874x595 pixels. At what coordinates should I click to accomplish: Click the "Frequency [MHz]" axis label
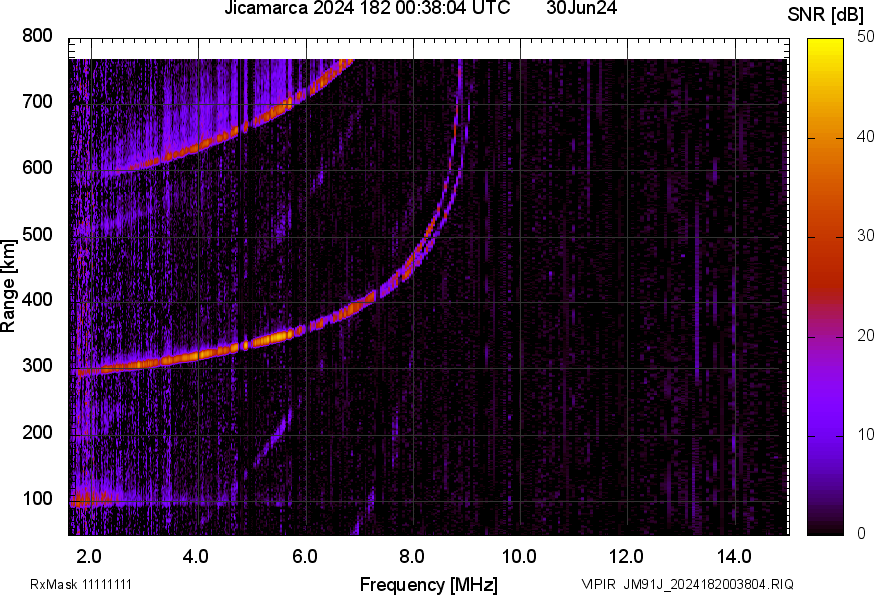tap(429, 585)
